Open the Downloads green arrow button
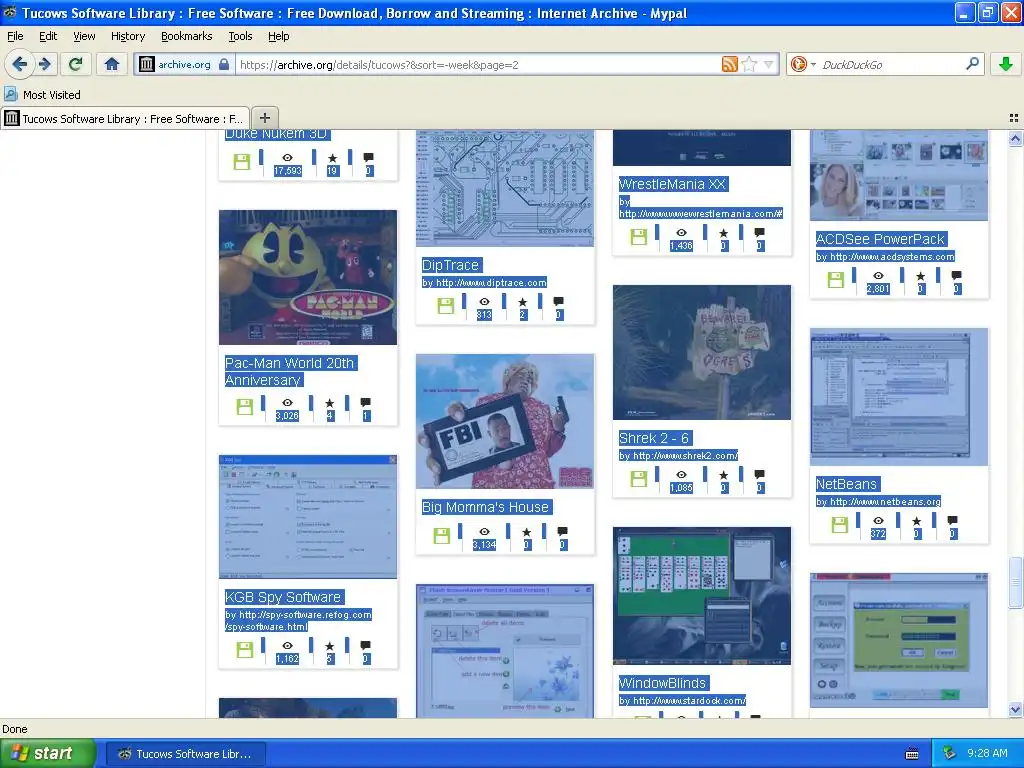Image resolution: width=1024 pixels, height=768 pixels. (x=1006, y=64)
